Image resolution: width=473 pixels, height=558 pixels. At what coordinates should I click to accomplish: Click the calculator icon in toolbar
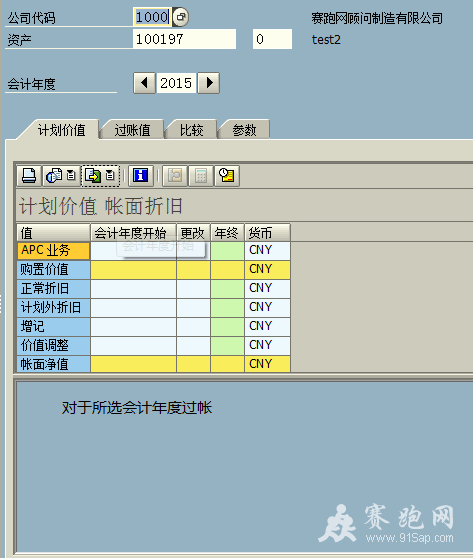[201, 176]
